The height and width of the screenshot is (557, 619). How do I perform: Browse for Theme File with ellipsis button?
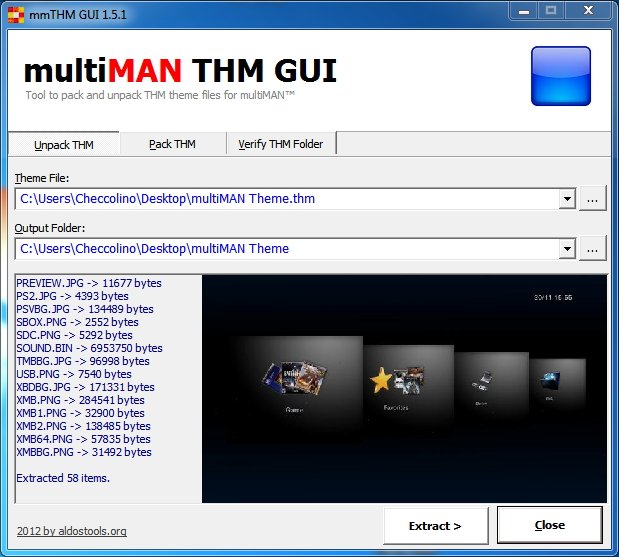(x=593, y=199)
